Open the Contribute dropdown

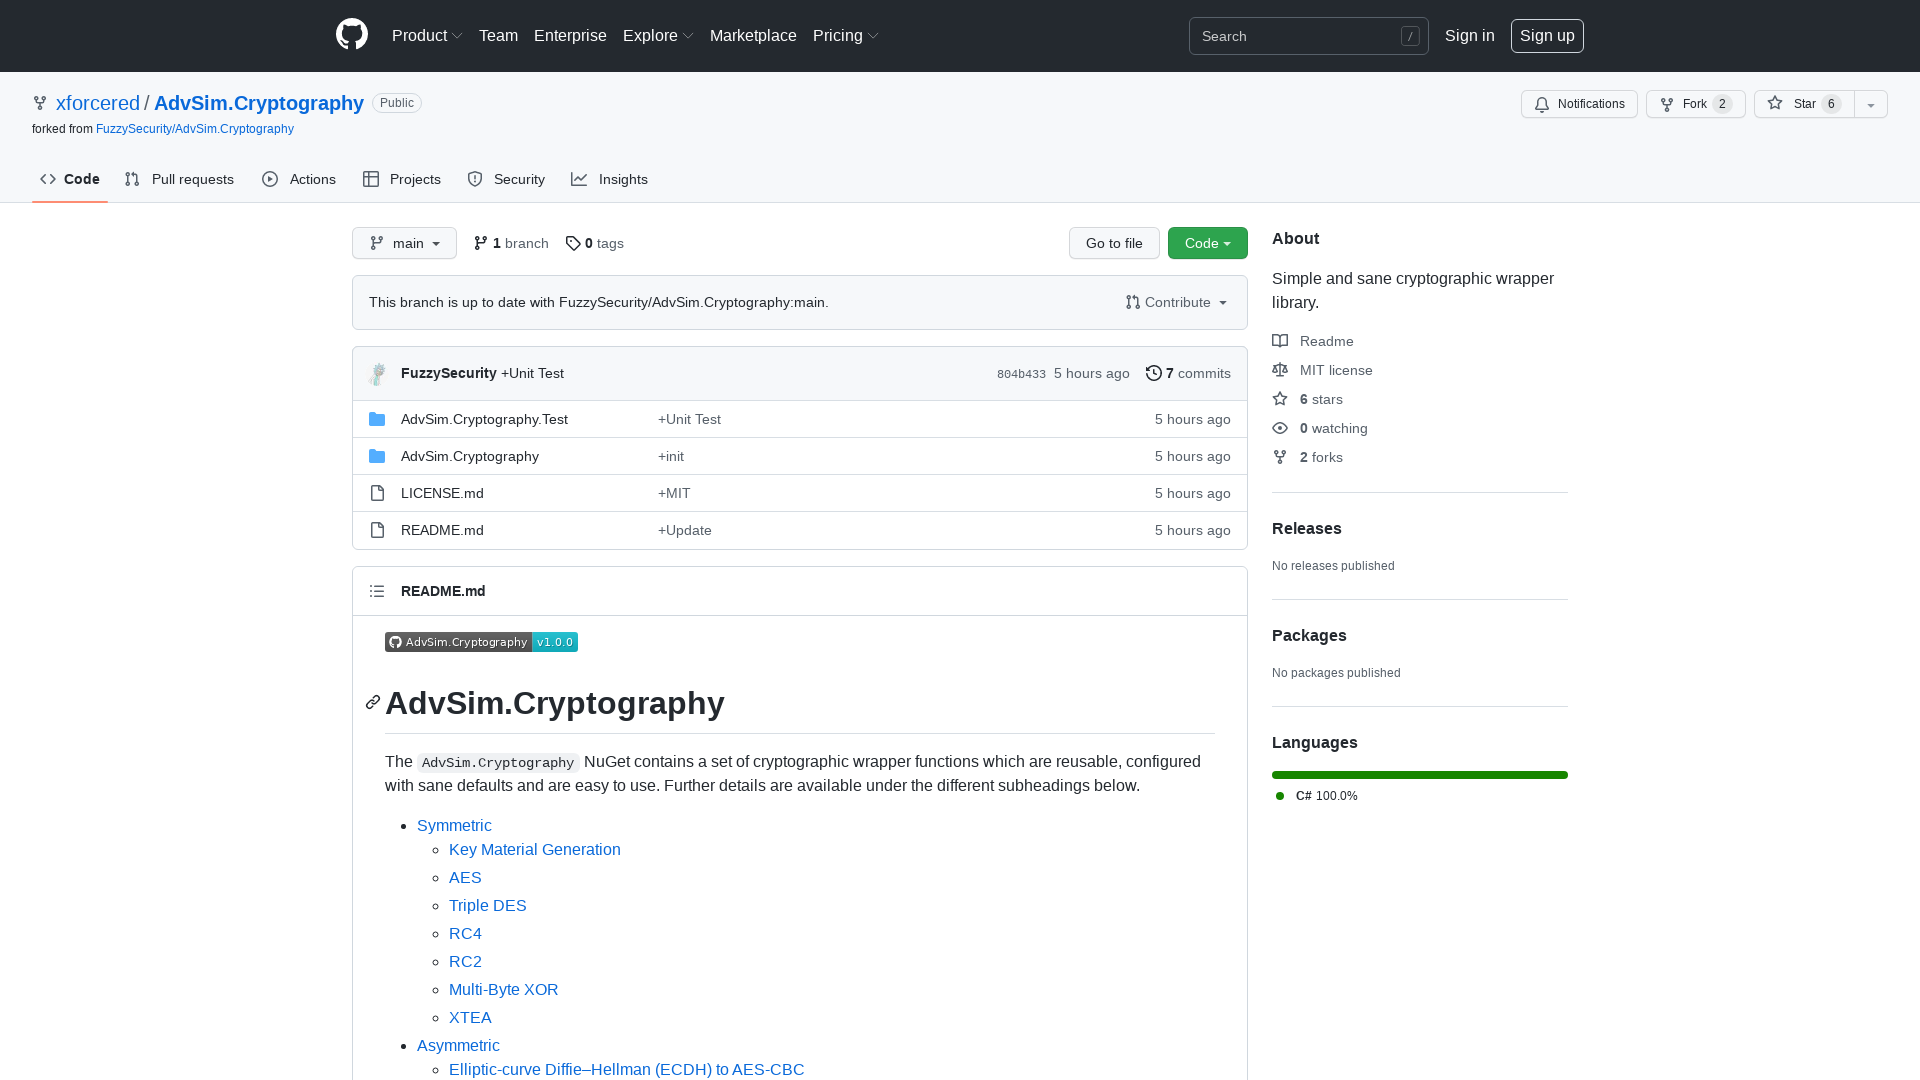(x=1176, y=302)
